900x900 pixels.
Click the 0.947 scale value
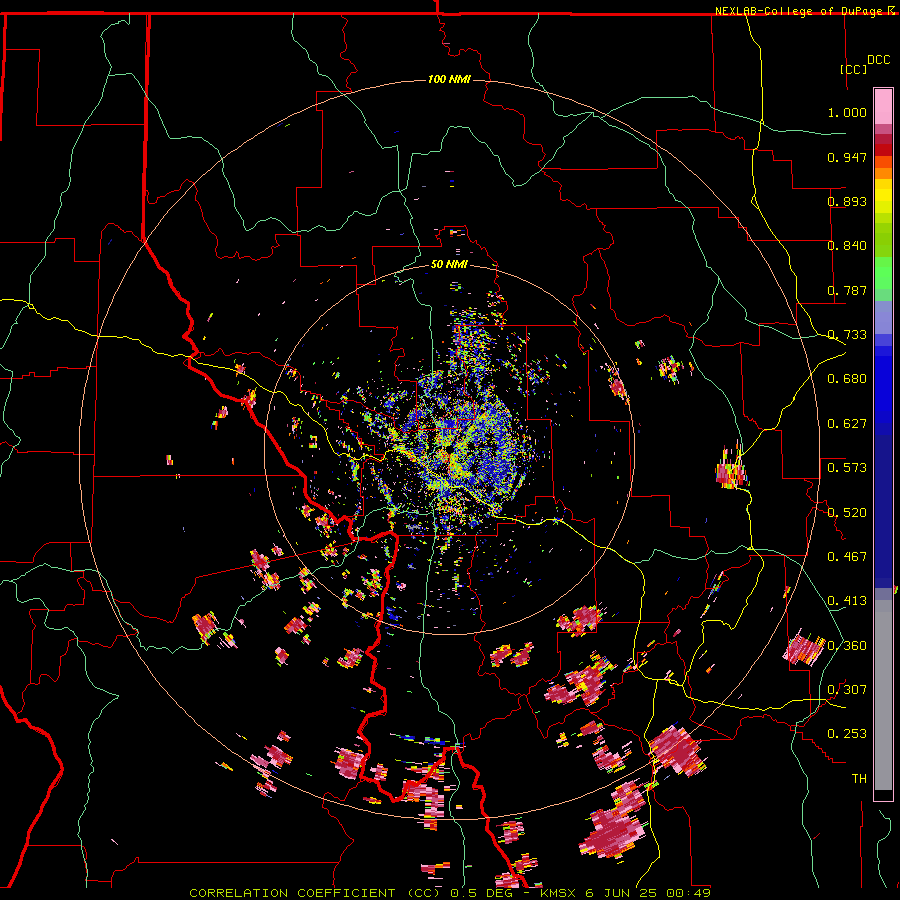tap(847, 157)
